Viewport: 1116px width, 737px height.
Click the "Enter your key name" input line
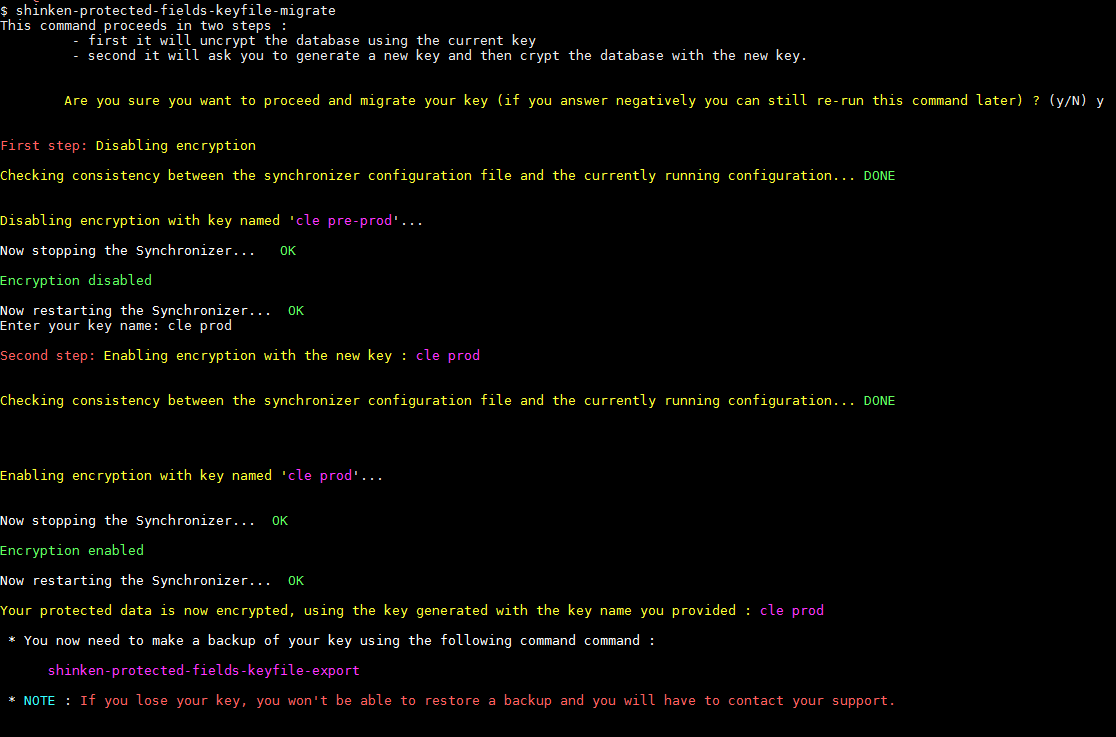[x=116, y=326]
